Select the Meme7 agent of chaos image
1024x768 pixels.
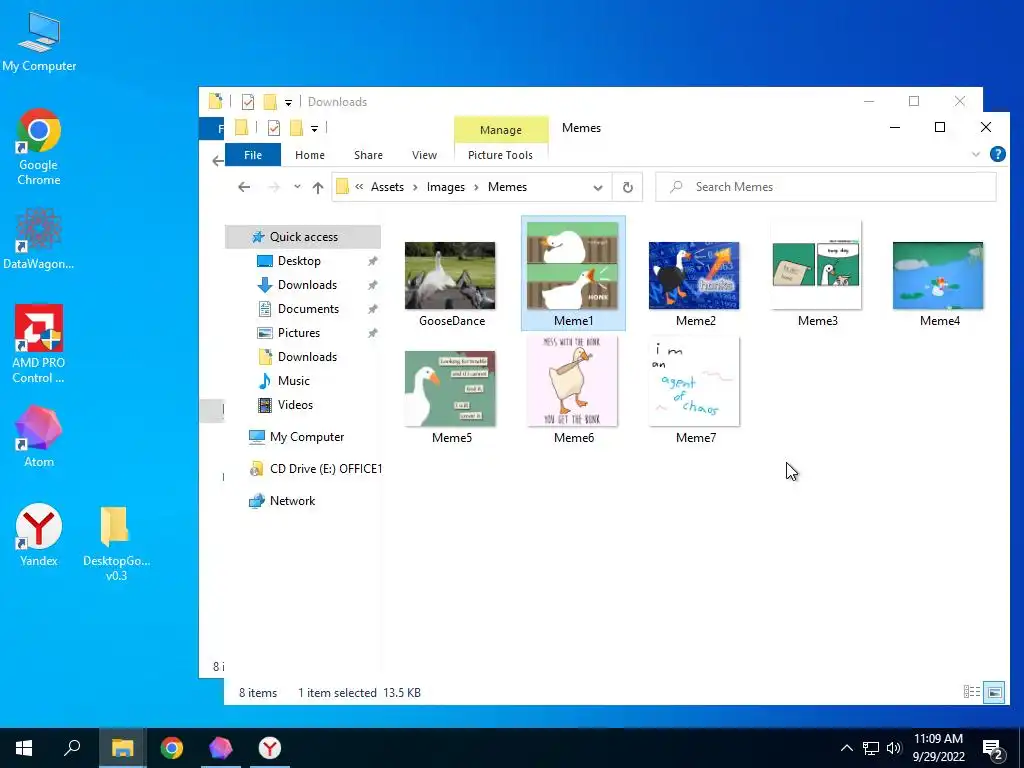694,381
